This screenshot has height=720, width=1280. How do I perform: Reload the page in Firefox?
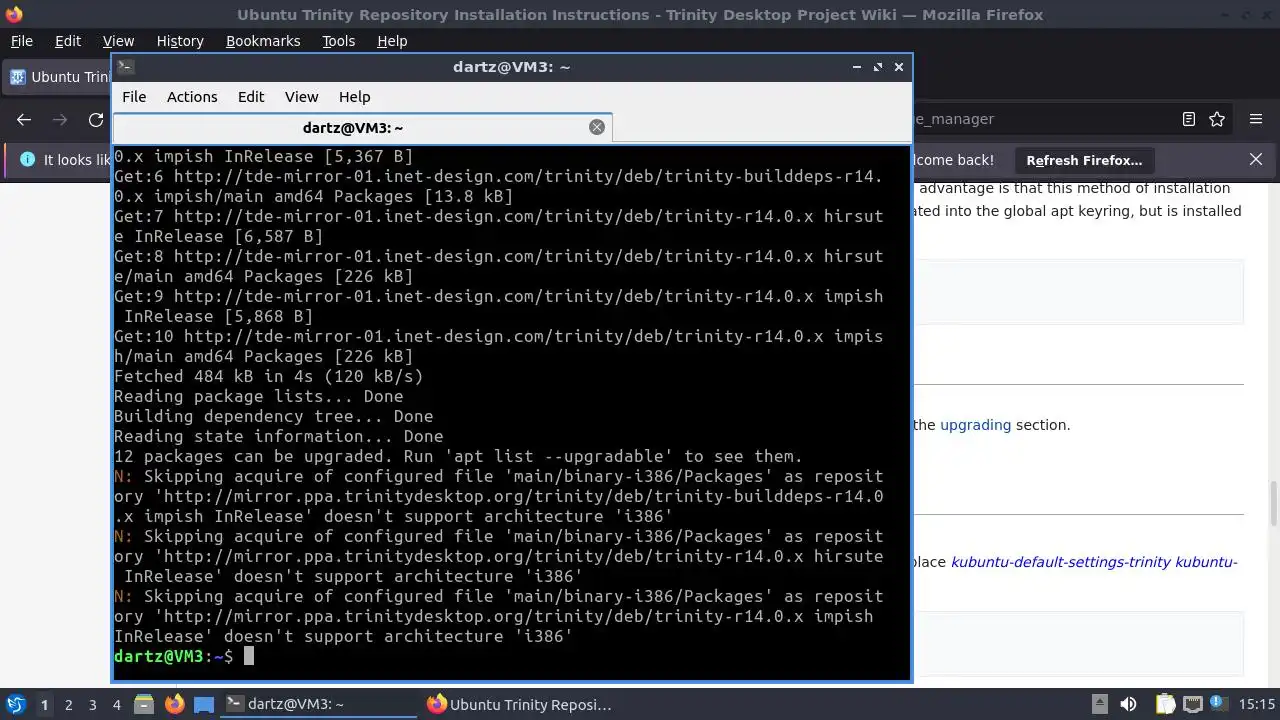pos(96,119)
